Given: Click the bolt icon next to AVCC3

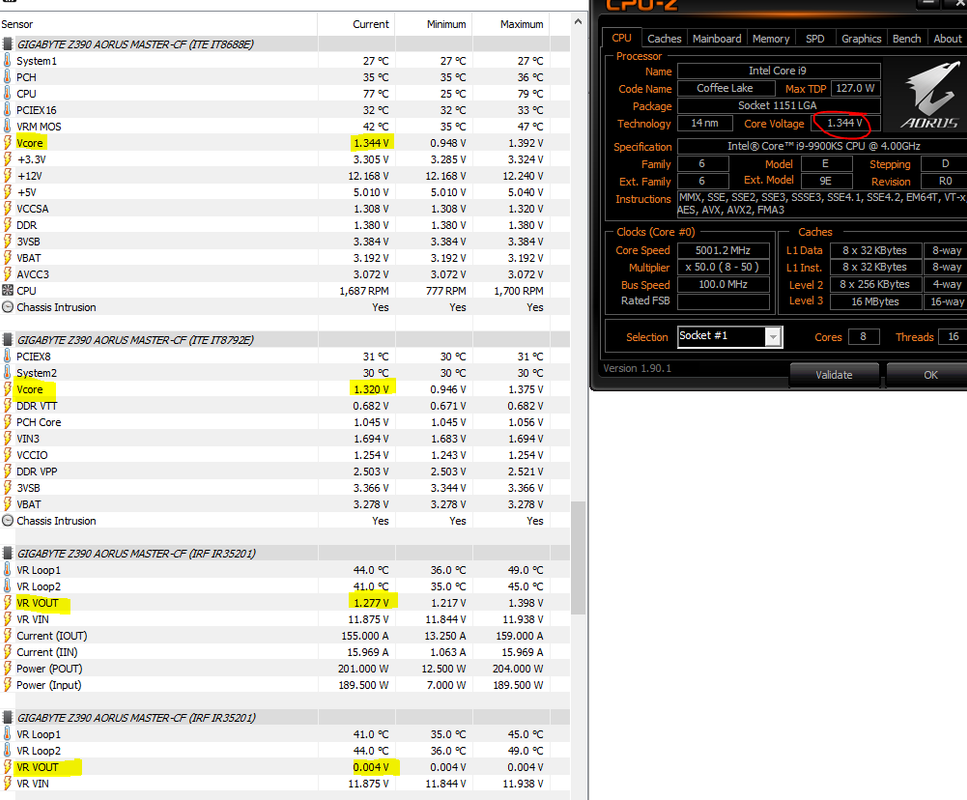Looking at the screenshot, I should pos(7,274).
